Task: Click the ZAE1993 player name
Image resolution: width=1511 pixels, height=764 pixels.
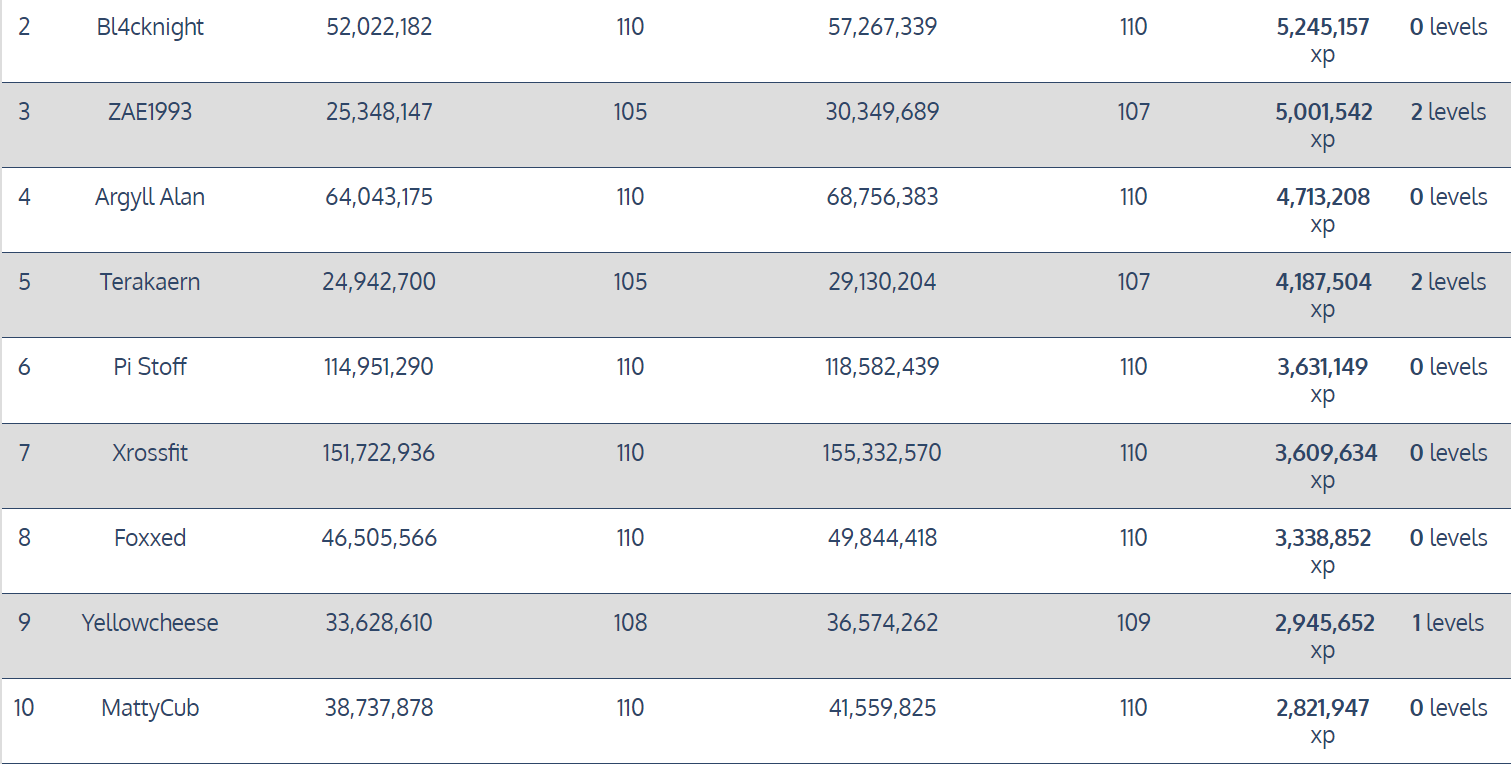Action: 150,112
